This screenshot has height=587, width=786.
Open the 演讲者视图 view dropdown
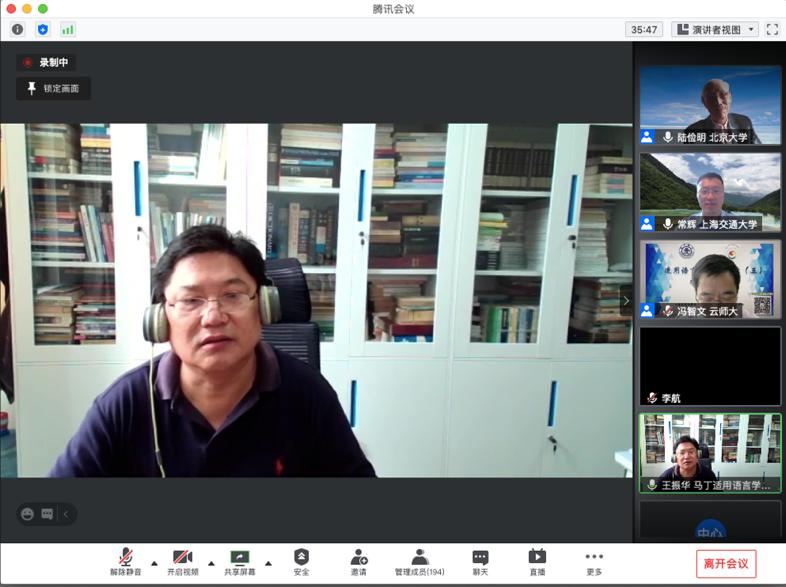click(x=715, y=29)
